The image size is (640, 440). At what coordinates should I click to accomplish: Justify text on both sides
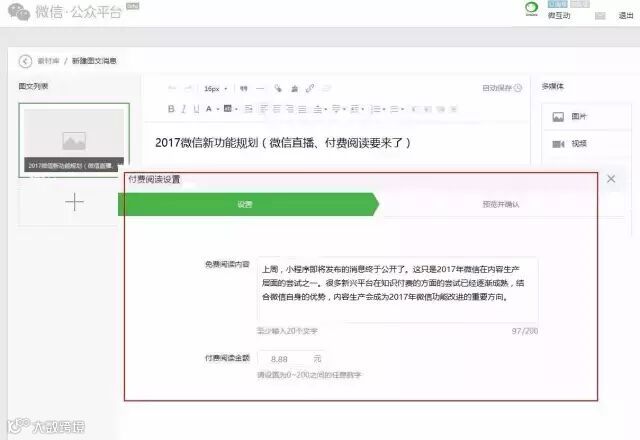click(x=302, y=109)
